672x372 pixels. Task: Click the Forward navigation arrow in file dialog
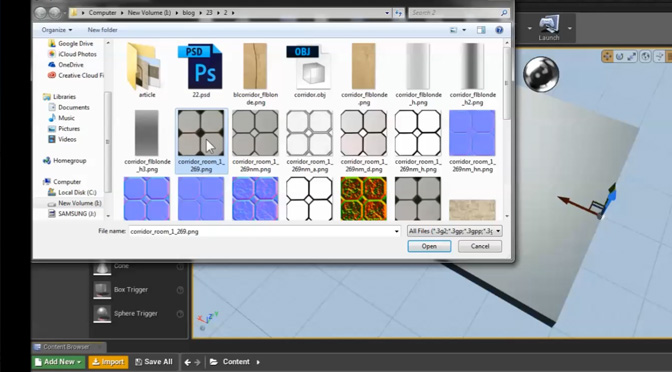pos(54,13)
